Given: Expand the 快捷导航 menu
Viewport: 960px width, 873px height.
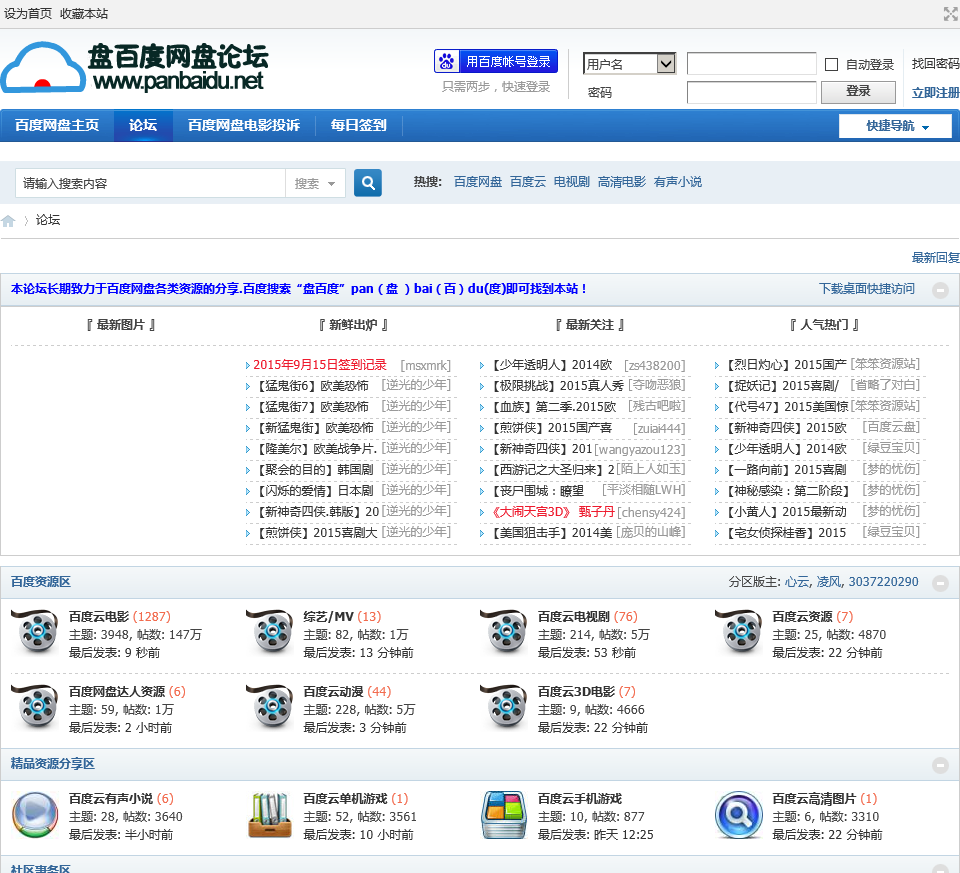Looking at the screenshot, I should [896, 126].
